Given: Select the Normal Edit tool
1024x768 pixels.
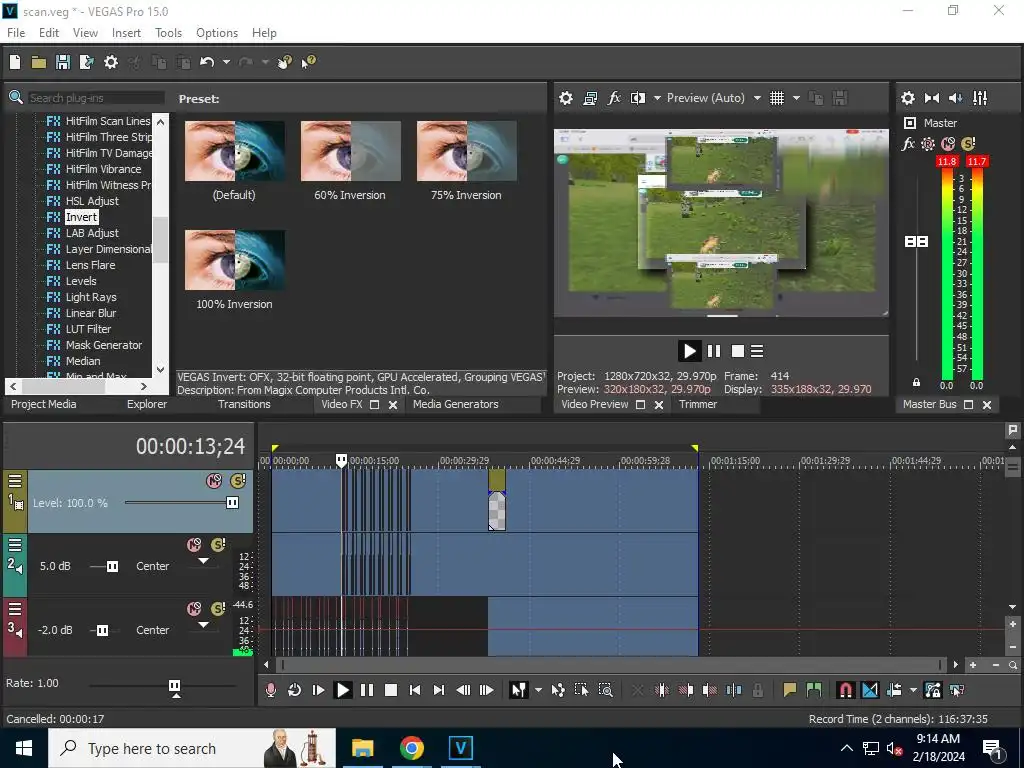Looking at the screenshot, I should 518,690.
